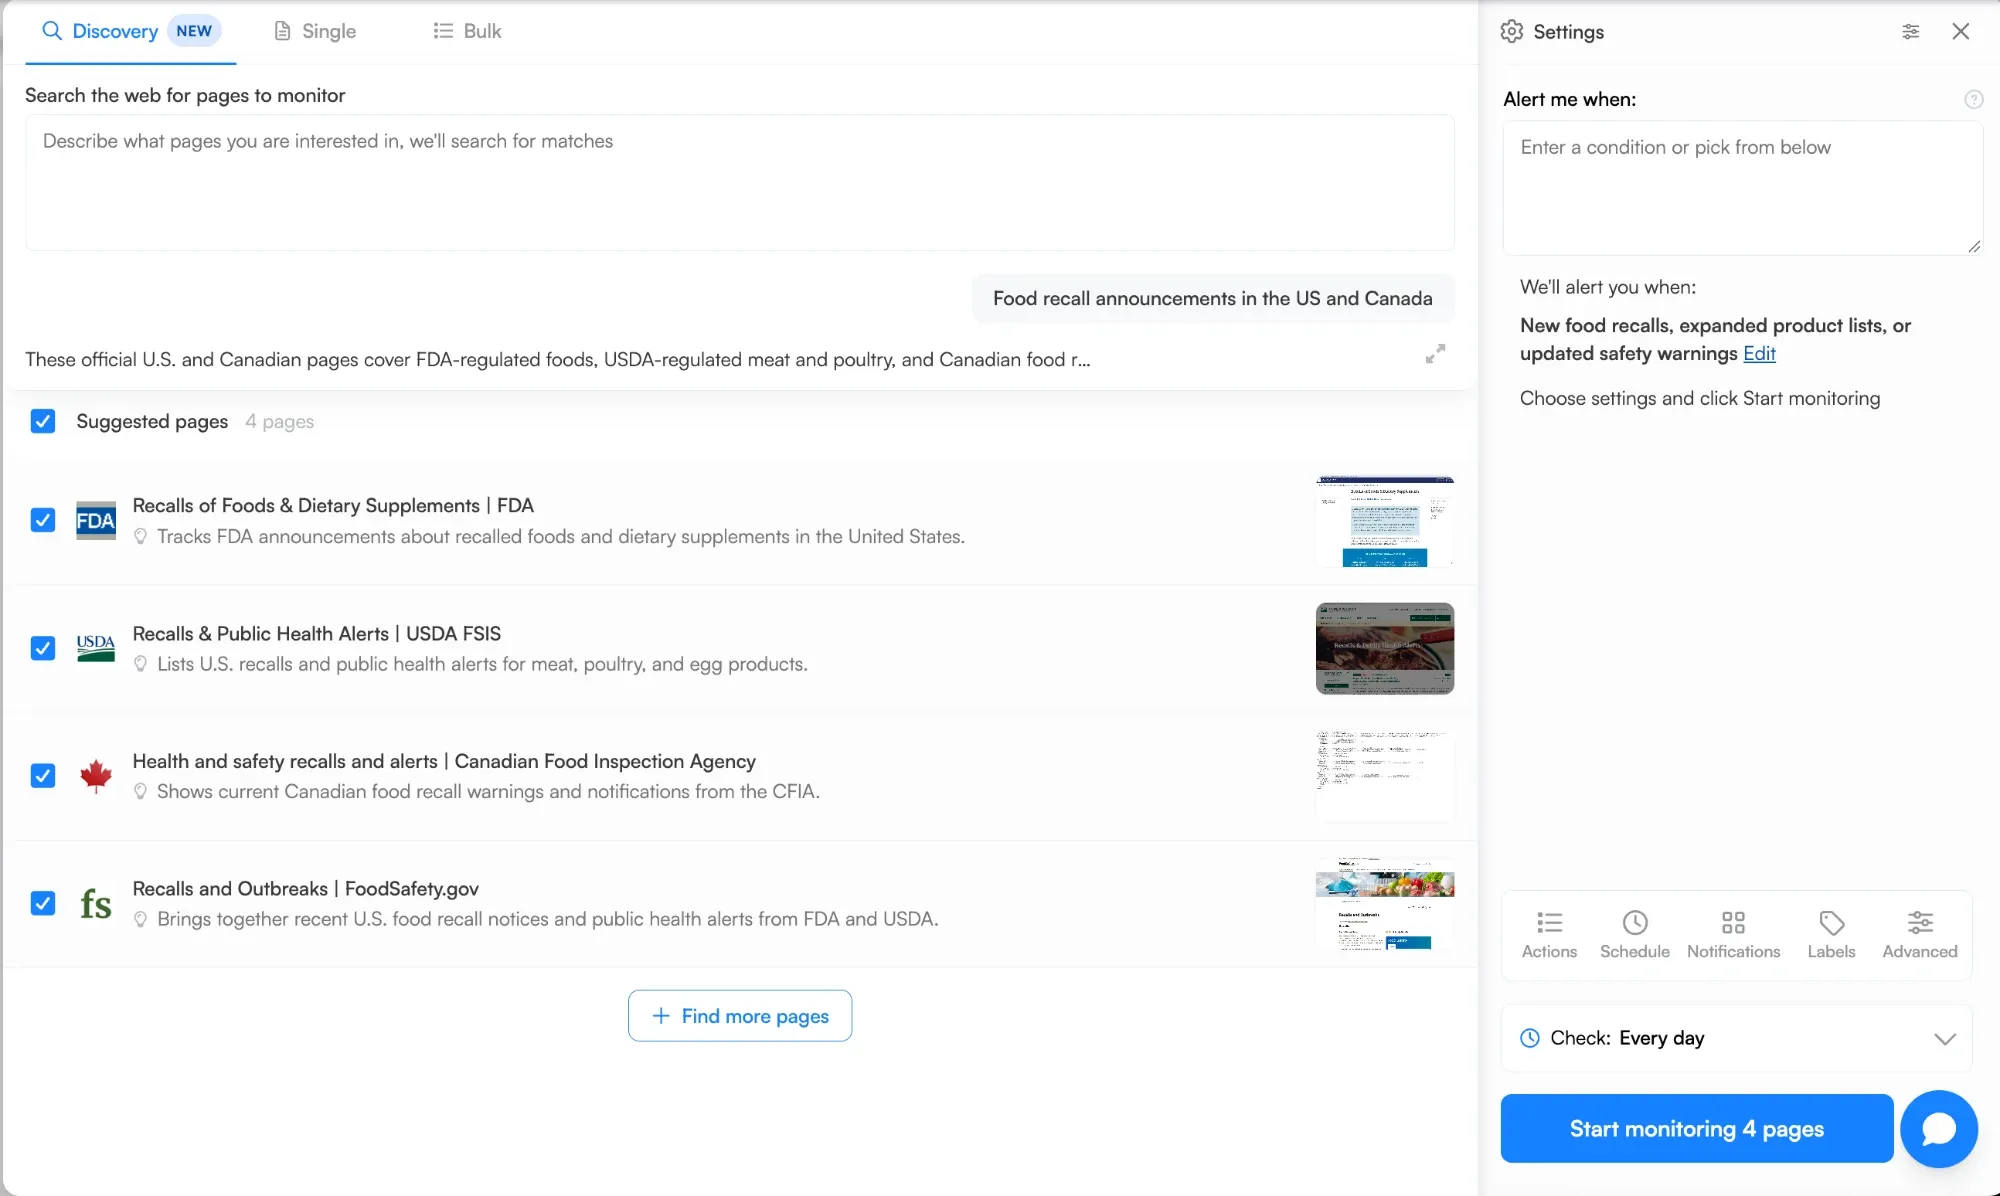Image resolution: width=2000 pixels, height=1196 pixels.
Task: Open the chat support bubble
Action: coord(1938,1128)
